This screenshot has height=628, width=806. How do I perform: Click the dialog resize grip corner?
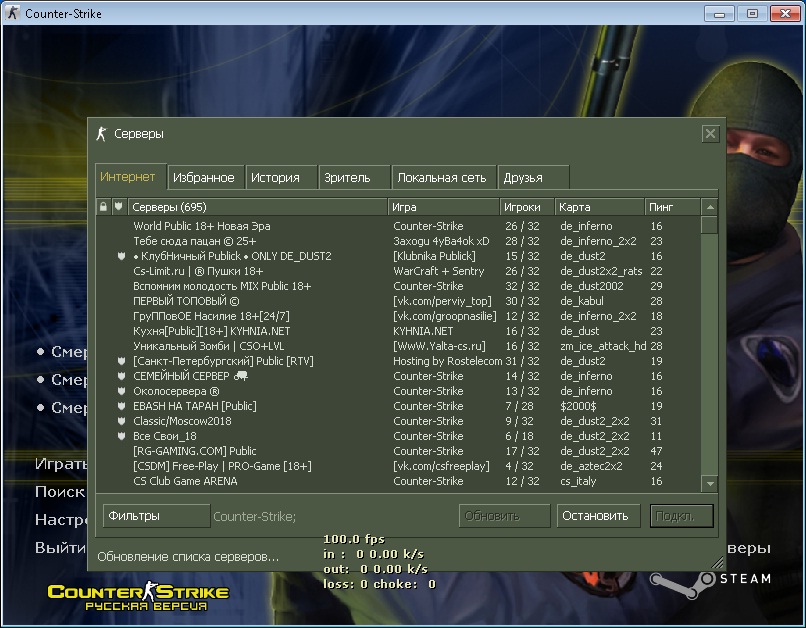point(718,563)
